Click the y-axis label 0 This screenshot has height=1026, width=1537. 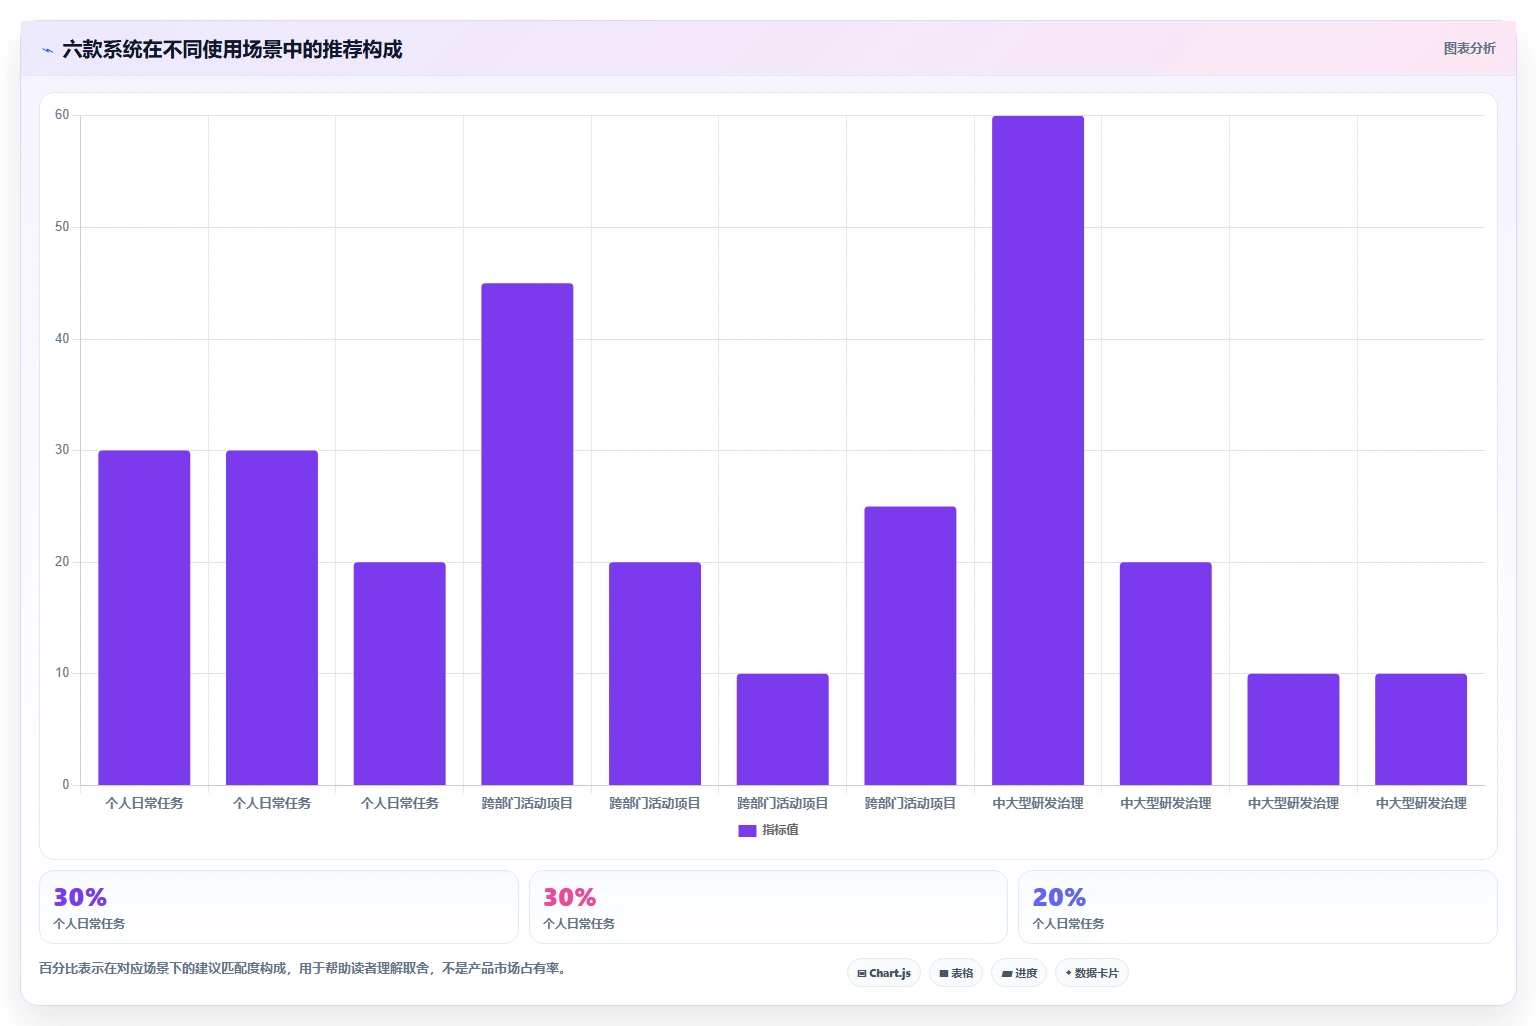click(x=66, y=785)
